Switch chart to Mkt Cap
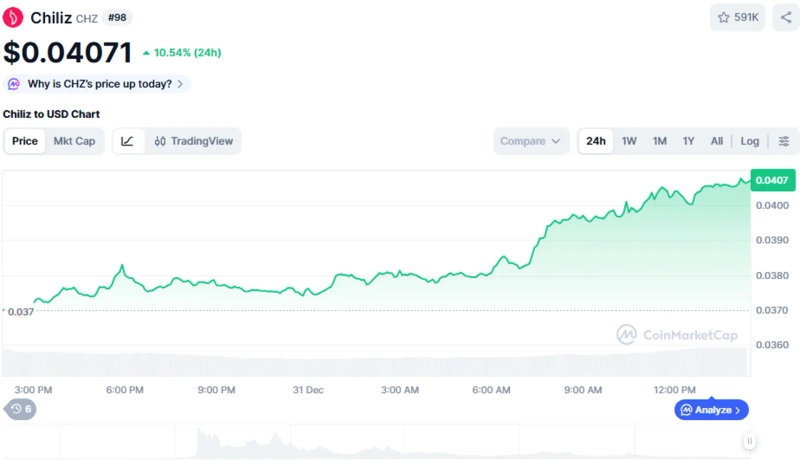Screen dimensions: 800x460 74,141
